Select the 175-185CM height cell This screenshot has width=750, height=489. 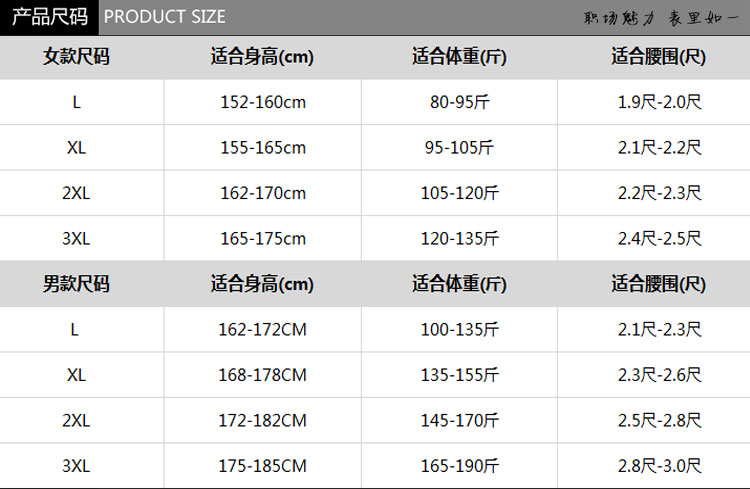(263, 466)
